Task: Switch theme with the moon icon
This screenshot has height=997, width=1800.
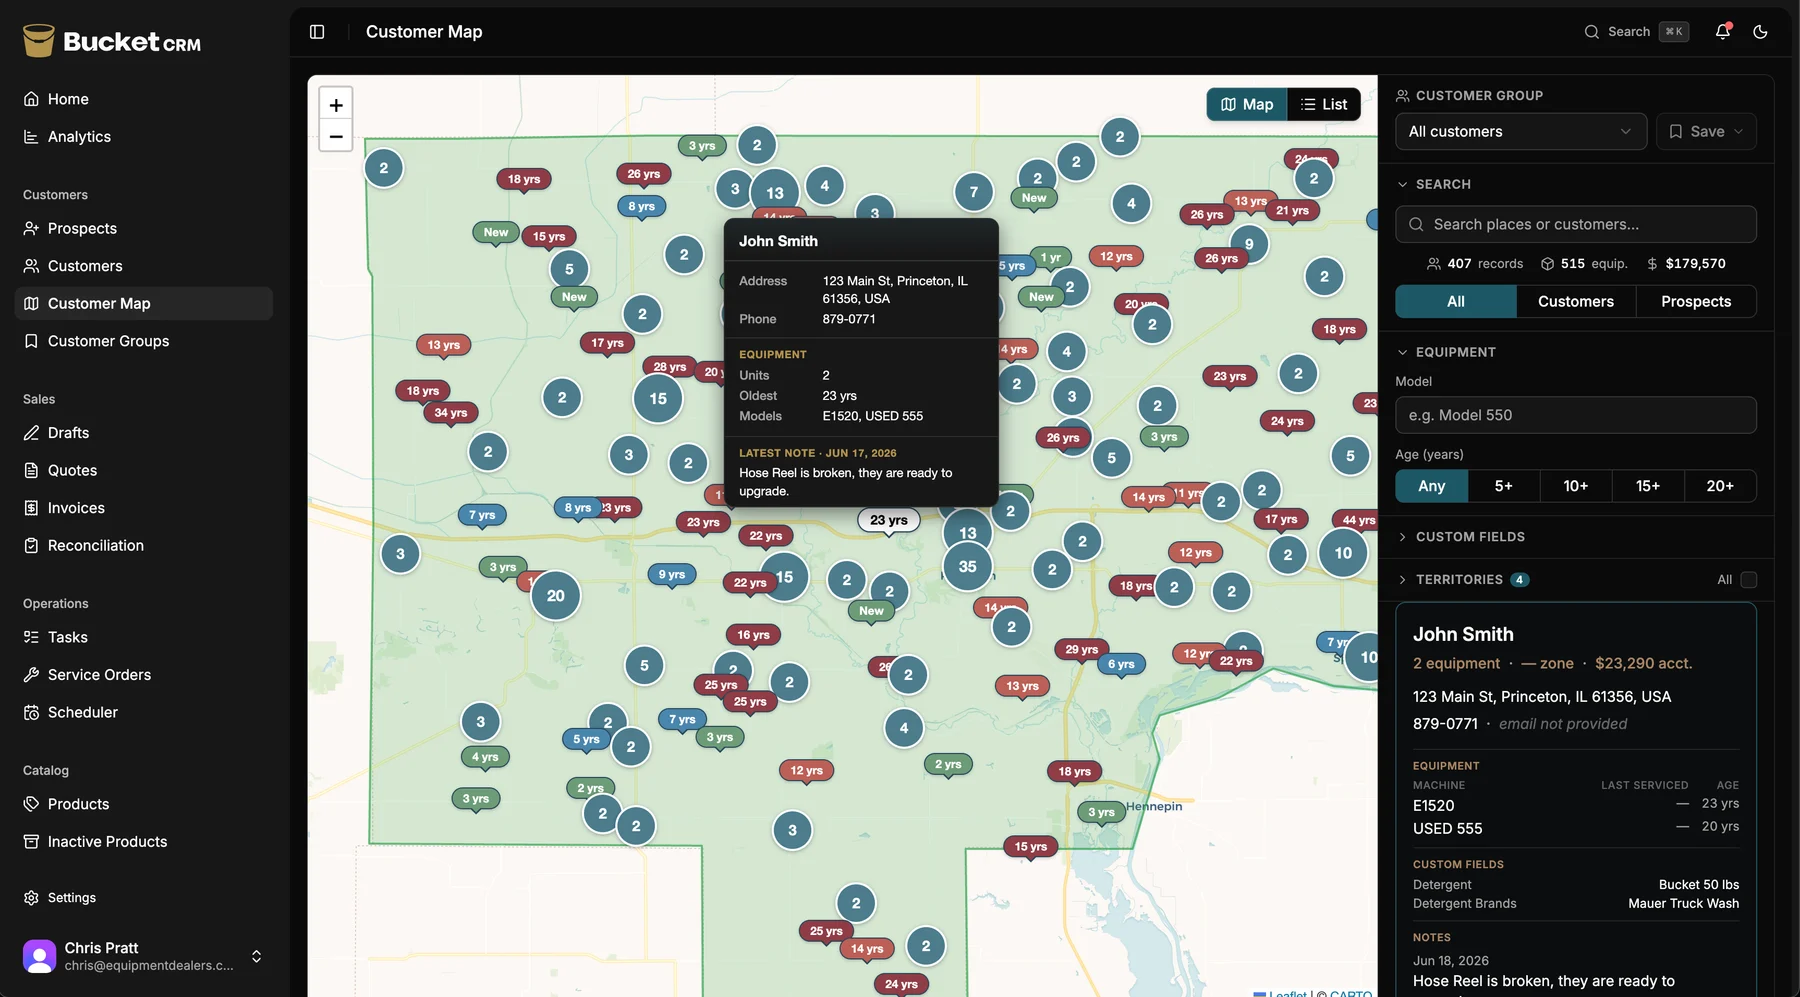Action: pyautogui.click(x=1760, y=32)
